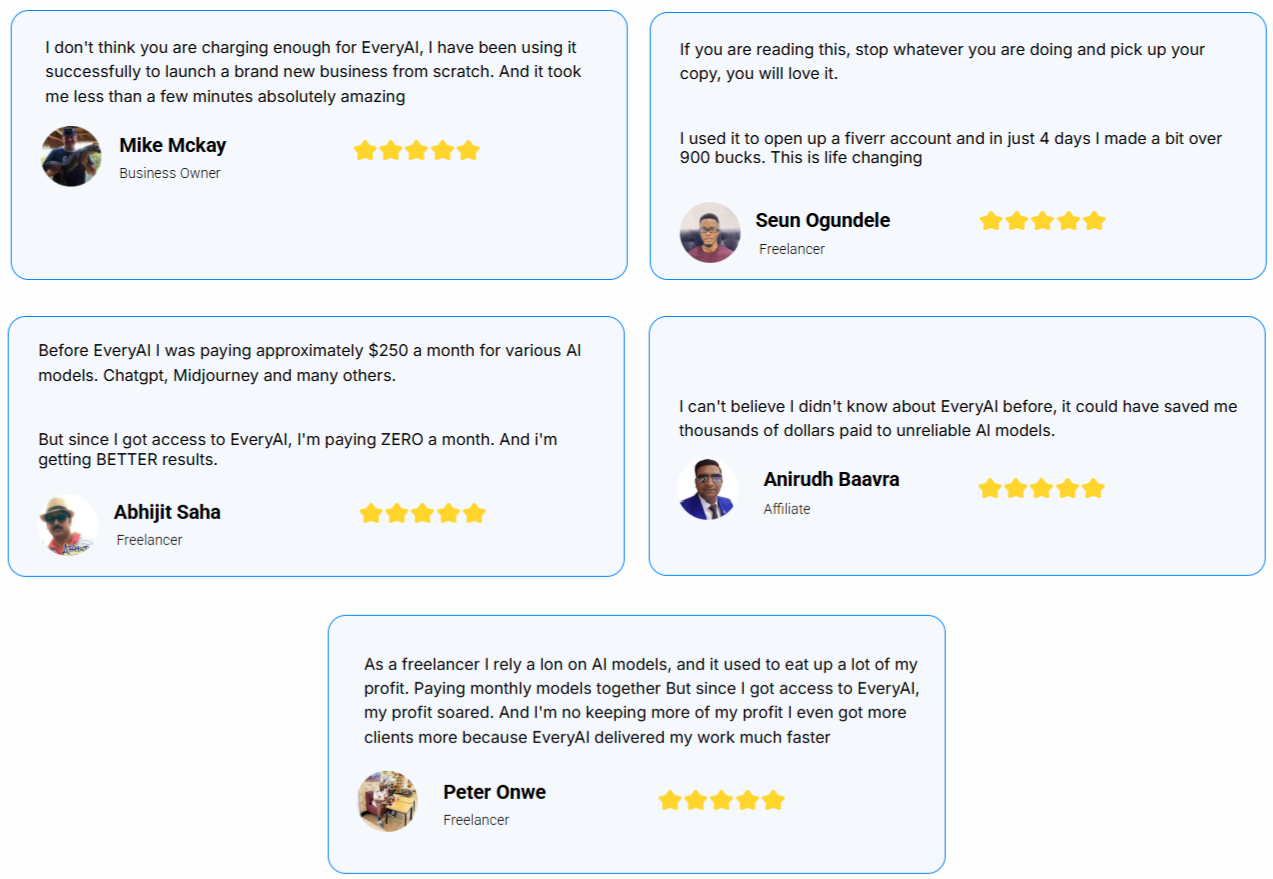Click the last star in Anirudh Baavra's rating
This screenshot has width=1273, height=879.
click(1093, 488)
